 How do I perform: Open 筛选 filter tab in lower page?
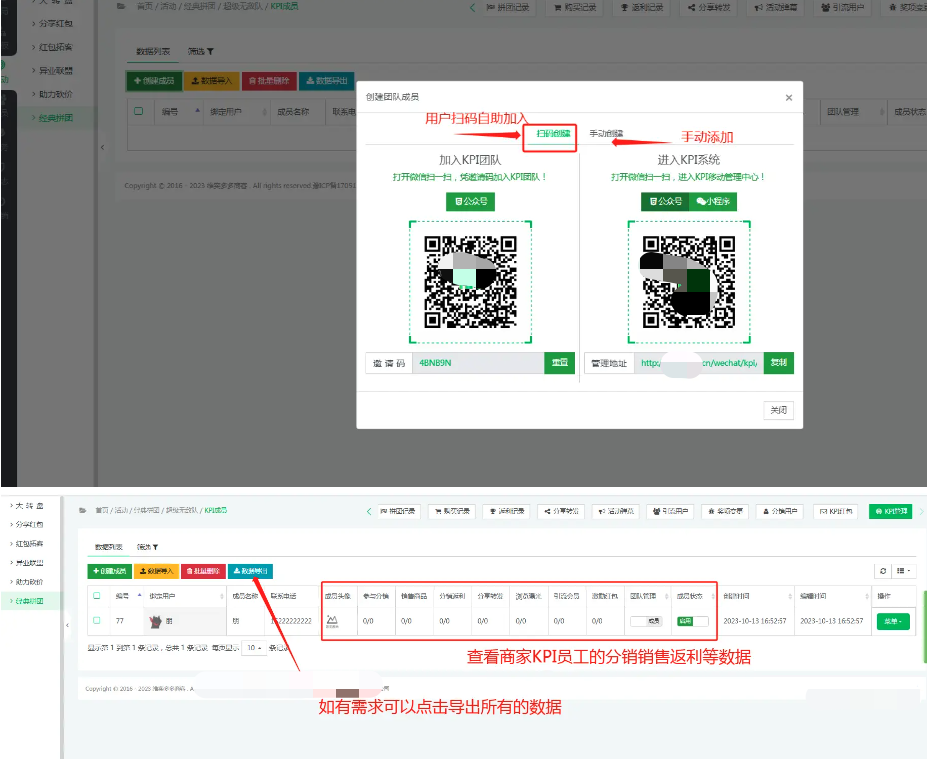(147, 547)
